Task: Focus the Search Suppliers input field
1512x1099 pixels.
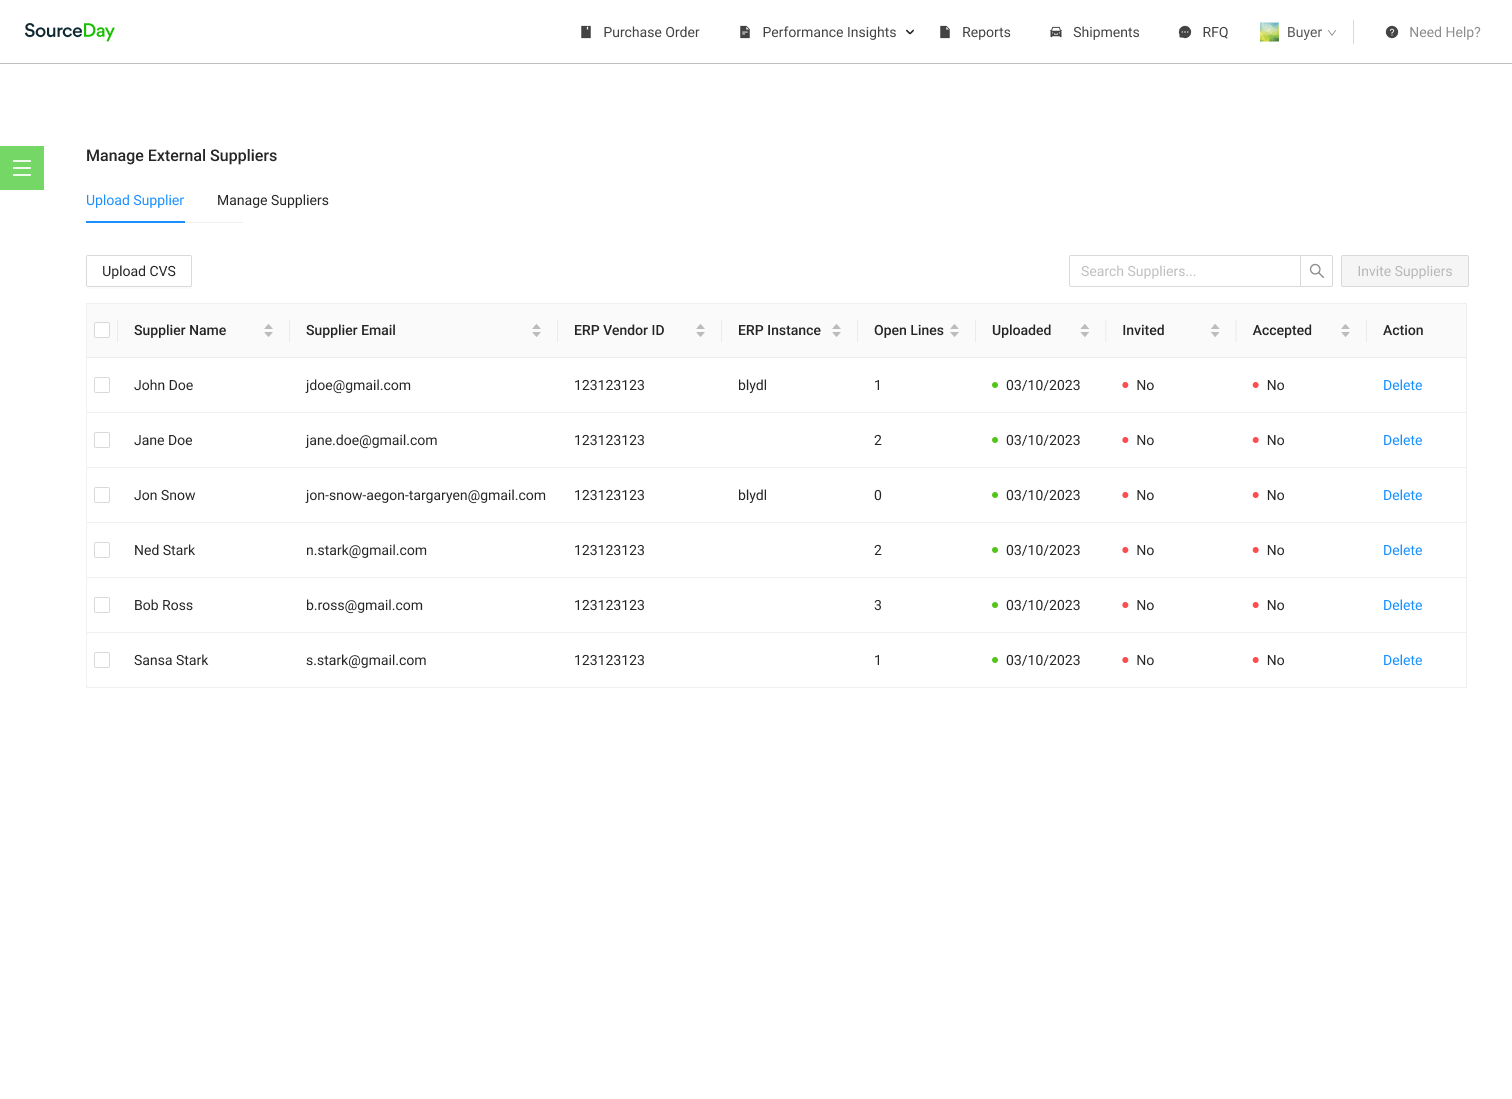Action: [1184, 271]
